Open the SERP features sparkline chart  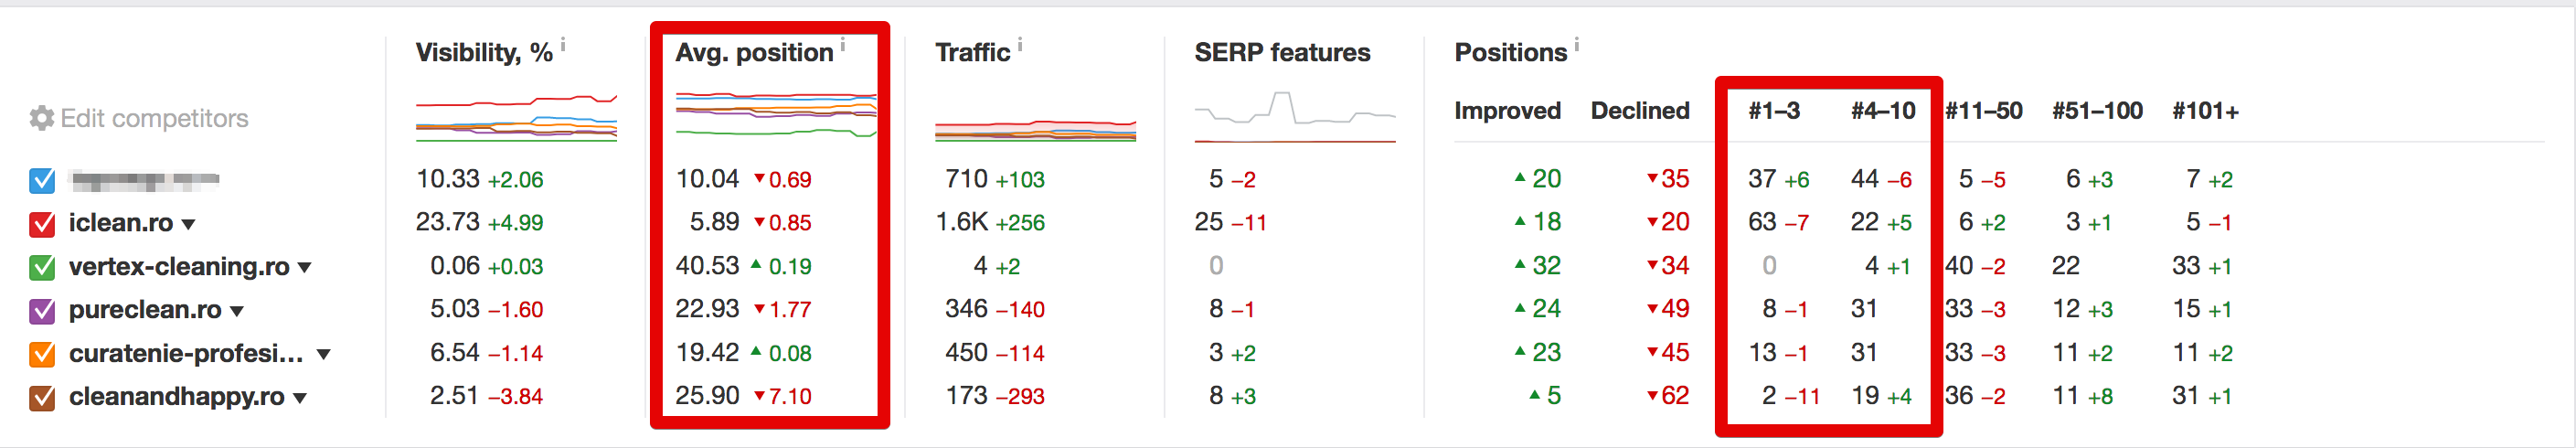tap(1295, 117)
